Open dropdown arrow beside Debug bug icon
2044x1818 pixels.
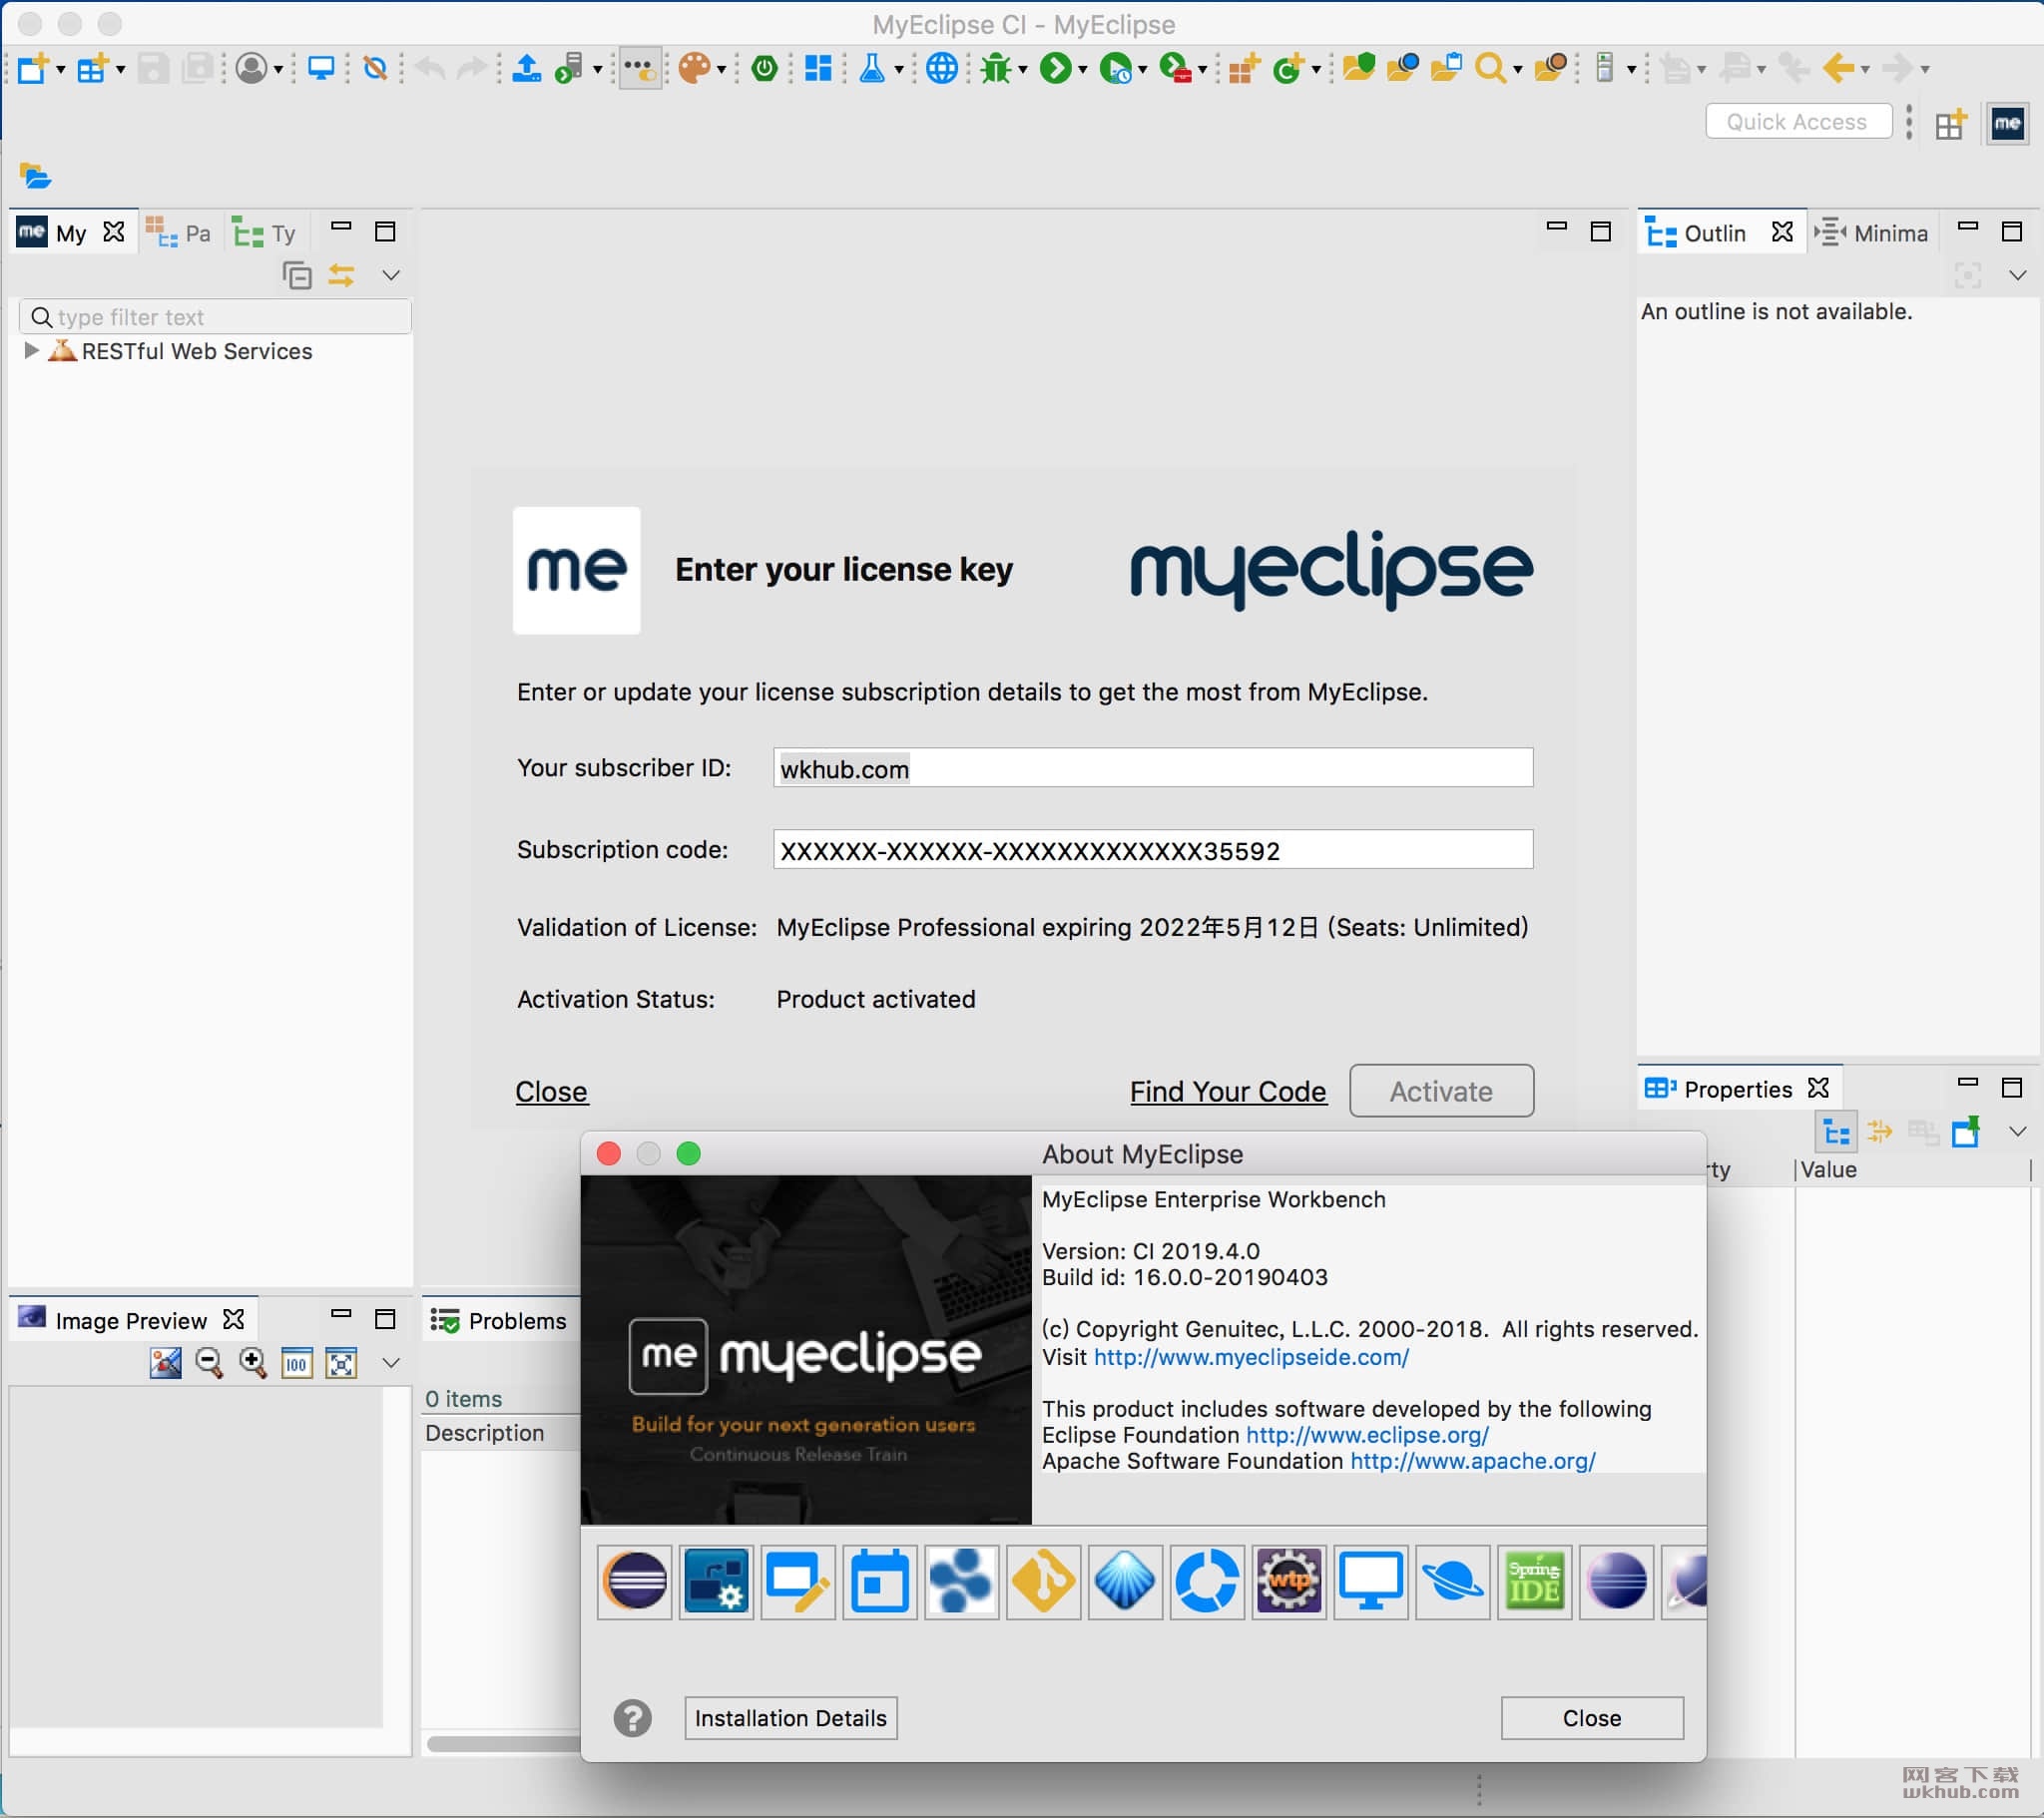pyautogui.click(x=1022, y=70)
